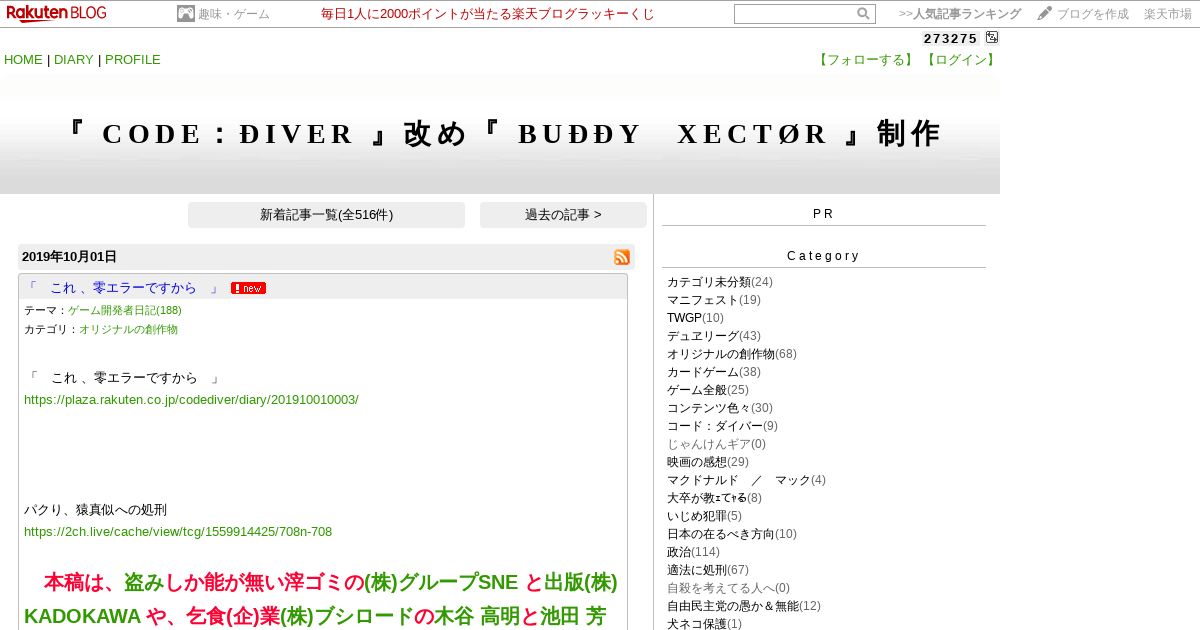The image size is (1200, 630).
Task: Open category オリジナルの創作物 under post title
Action: [x=128, y=329]
